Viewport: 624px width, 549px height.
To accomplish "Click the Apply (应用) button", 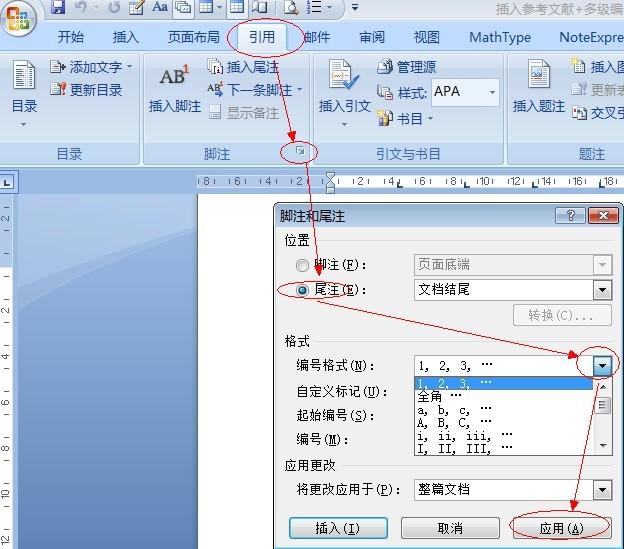I will pos(560,528).
